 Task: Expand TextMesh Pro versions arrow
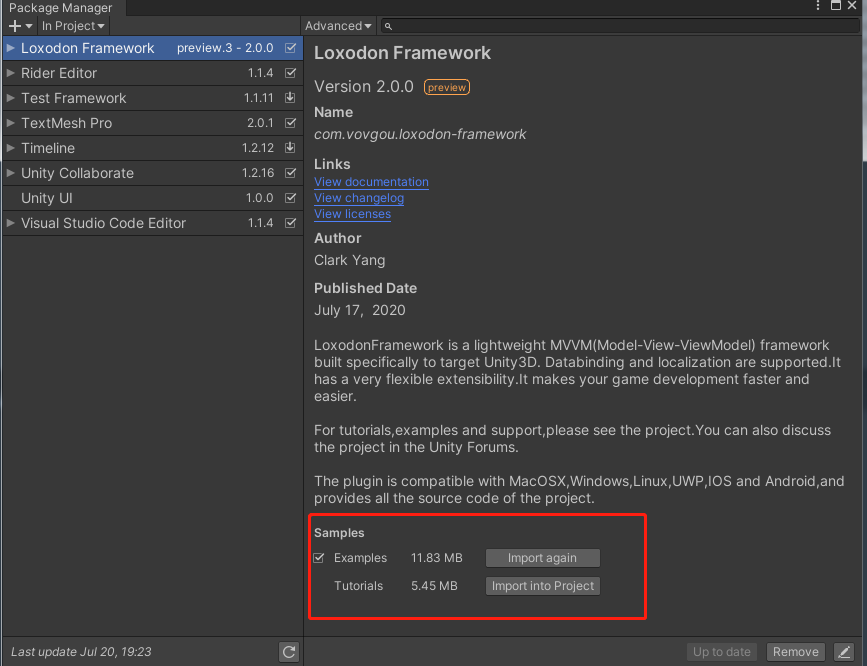point(10,123)
